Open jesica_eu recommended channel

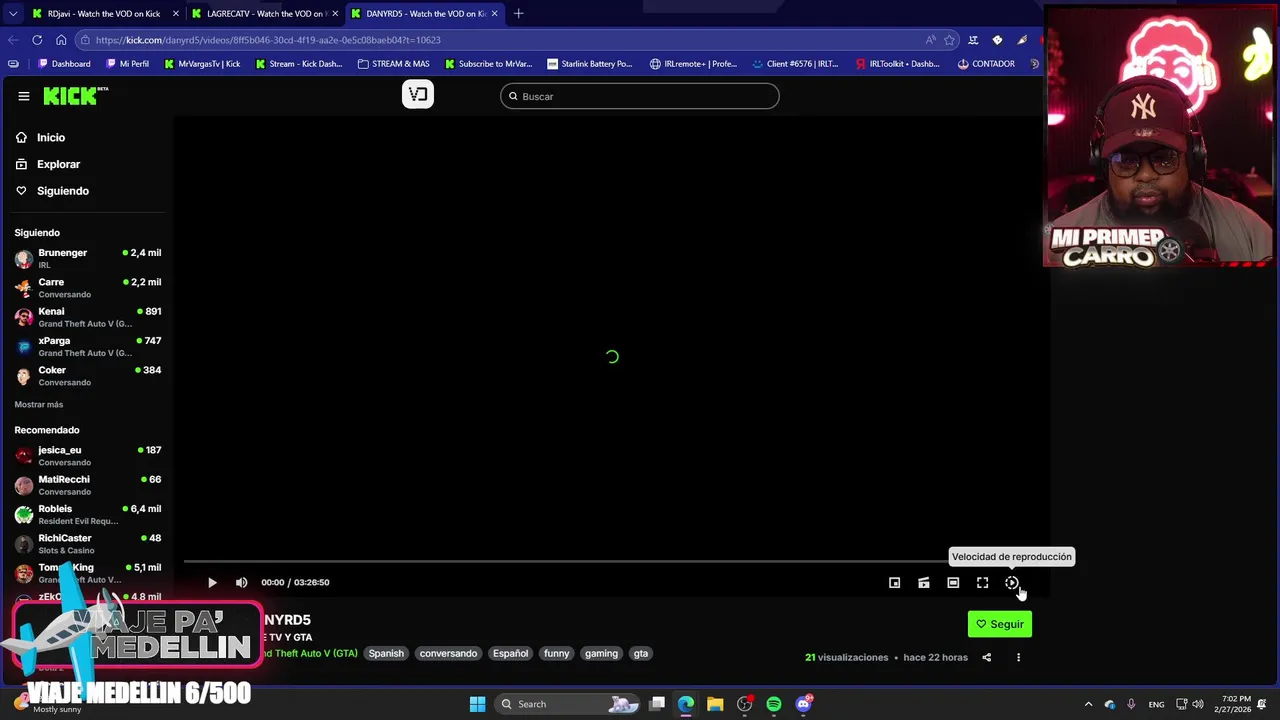tap(88, 455)
